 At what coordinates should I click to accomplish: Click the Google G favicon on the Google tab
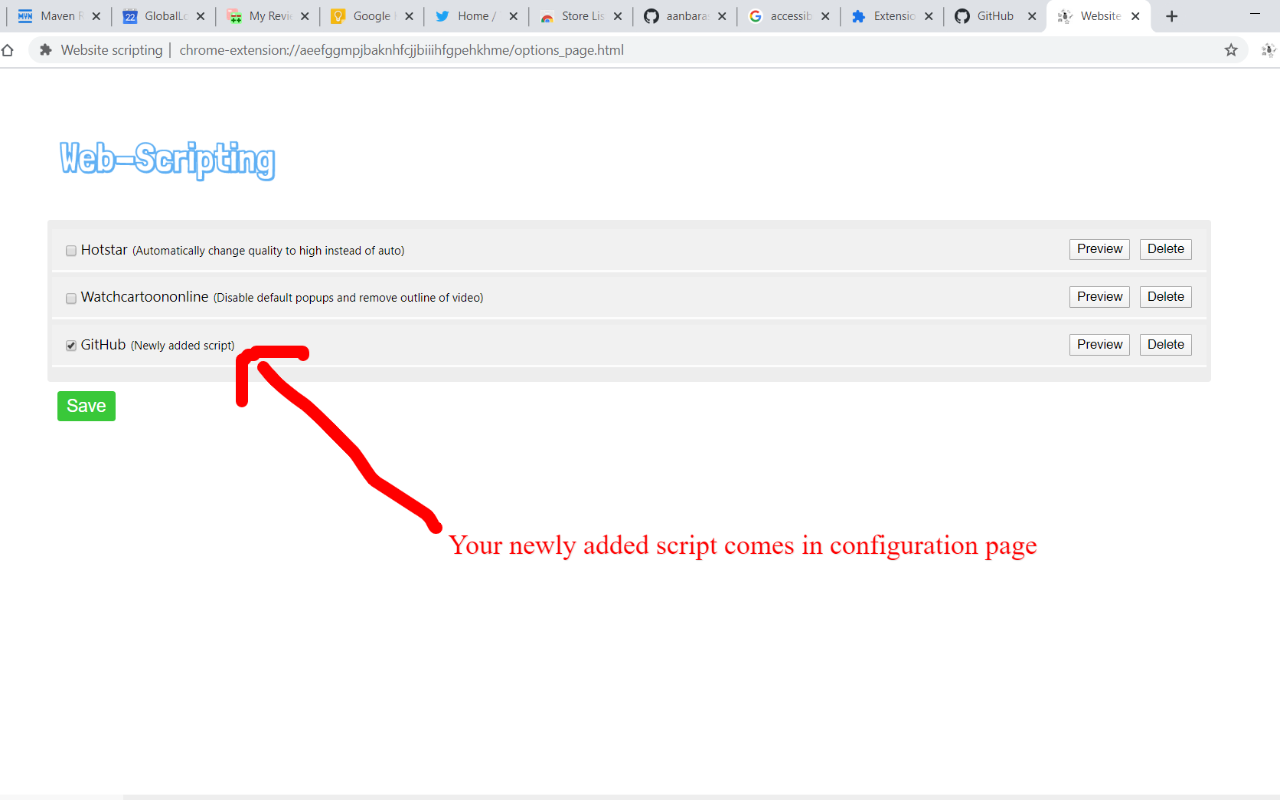(339, 15)
